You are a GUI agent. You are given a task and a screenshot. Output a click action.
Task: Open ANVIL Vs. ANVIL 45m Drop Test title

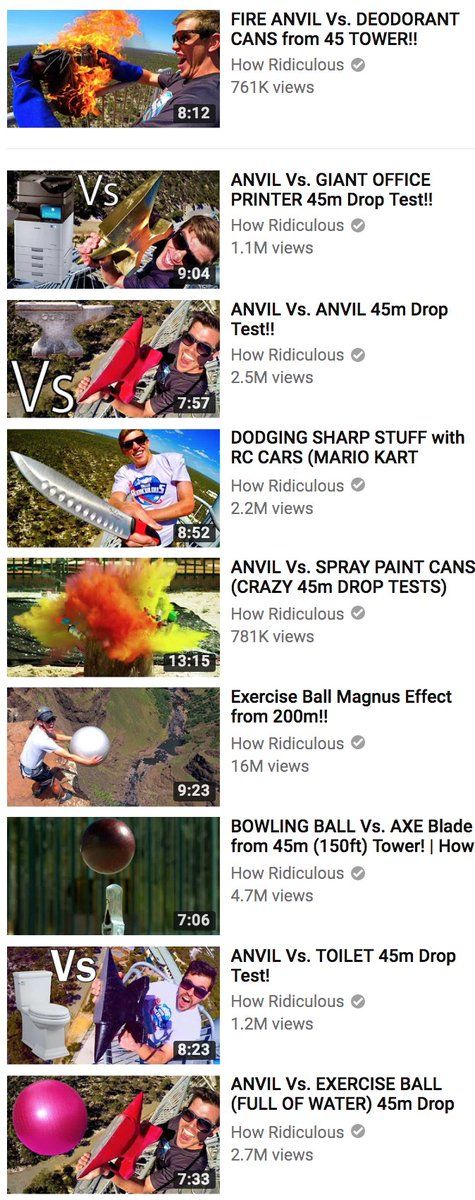[339, 320]
